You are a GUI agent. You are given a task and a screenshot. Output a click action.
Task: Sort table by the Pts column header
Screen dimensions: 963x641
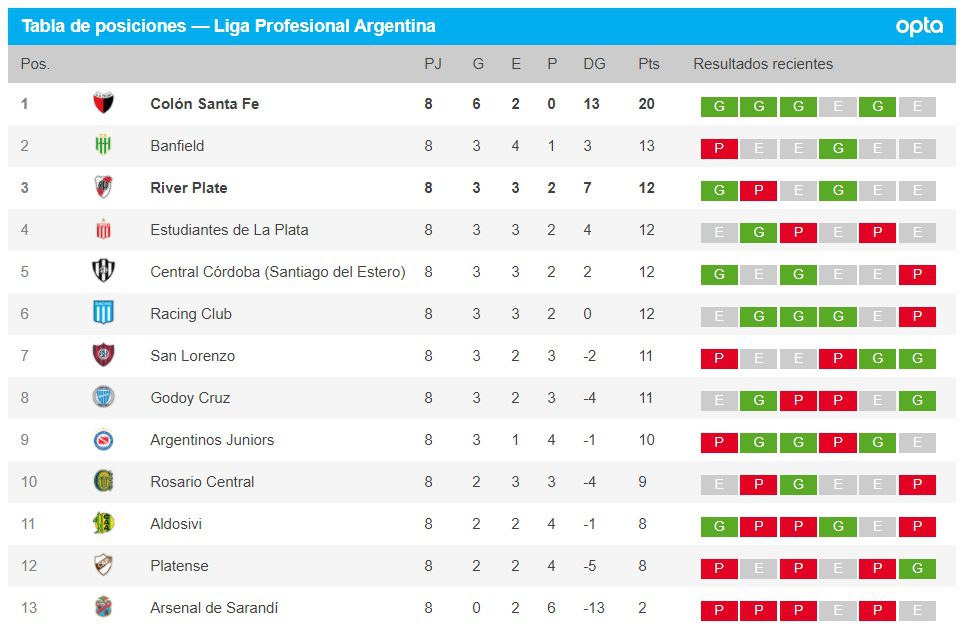[649, 64]
